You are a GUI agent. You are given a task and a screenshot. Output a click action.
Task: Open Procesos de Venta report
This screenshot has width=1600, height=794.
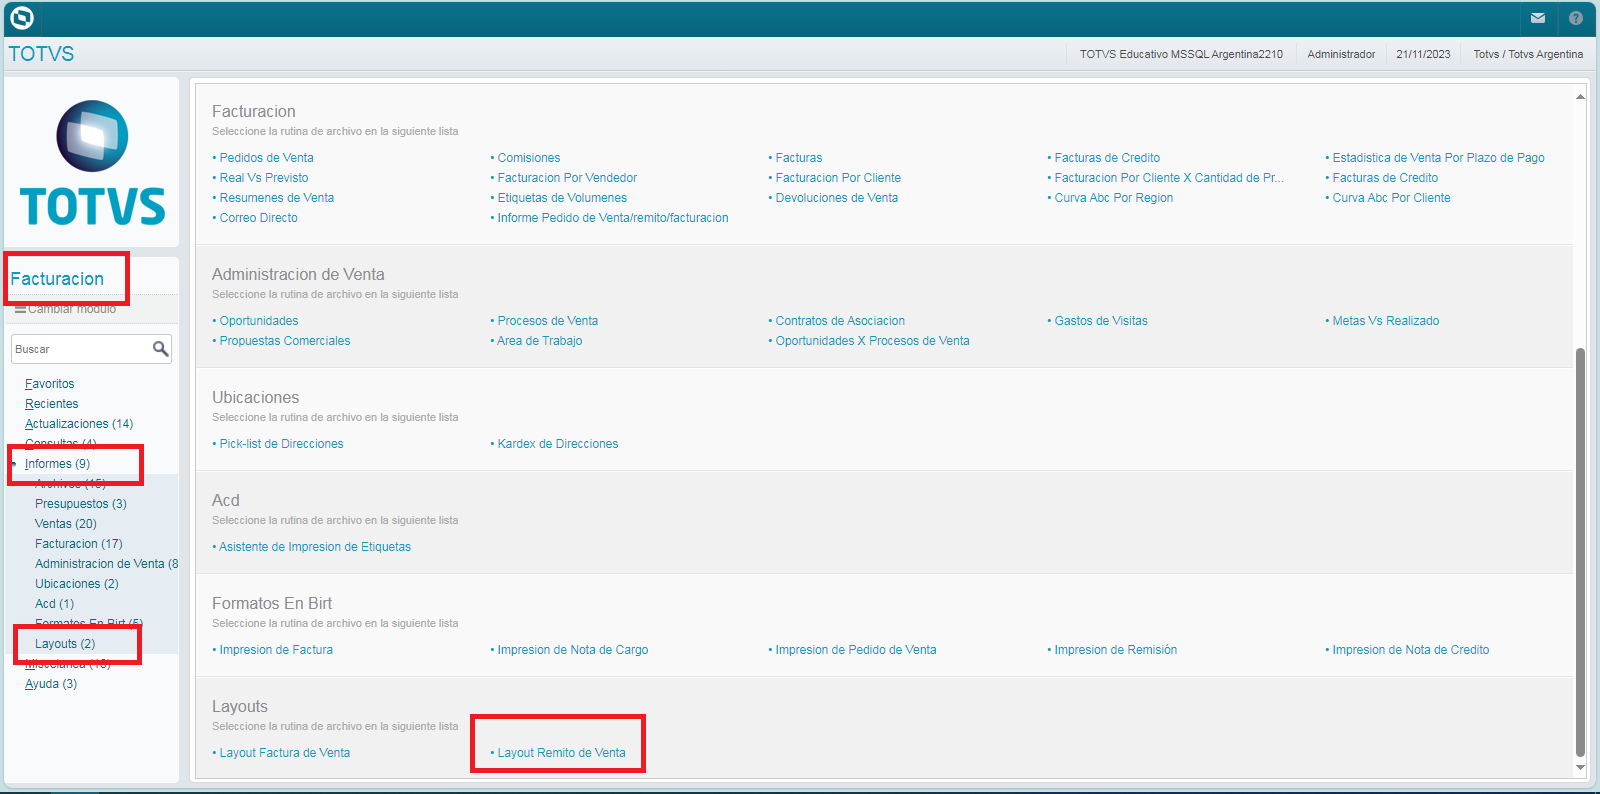pos(548,321)
